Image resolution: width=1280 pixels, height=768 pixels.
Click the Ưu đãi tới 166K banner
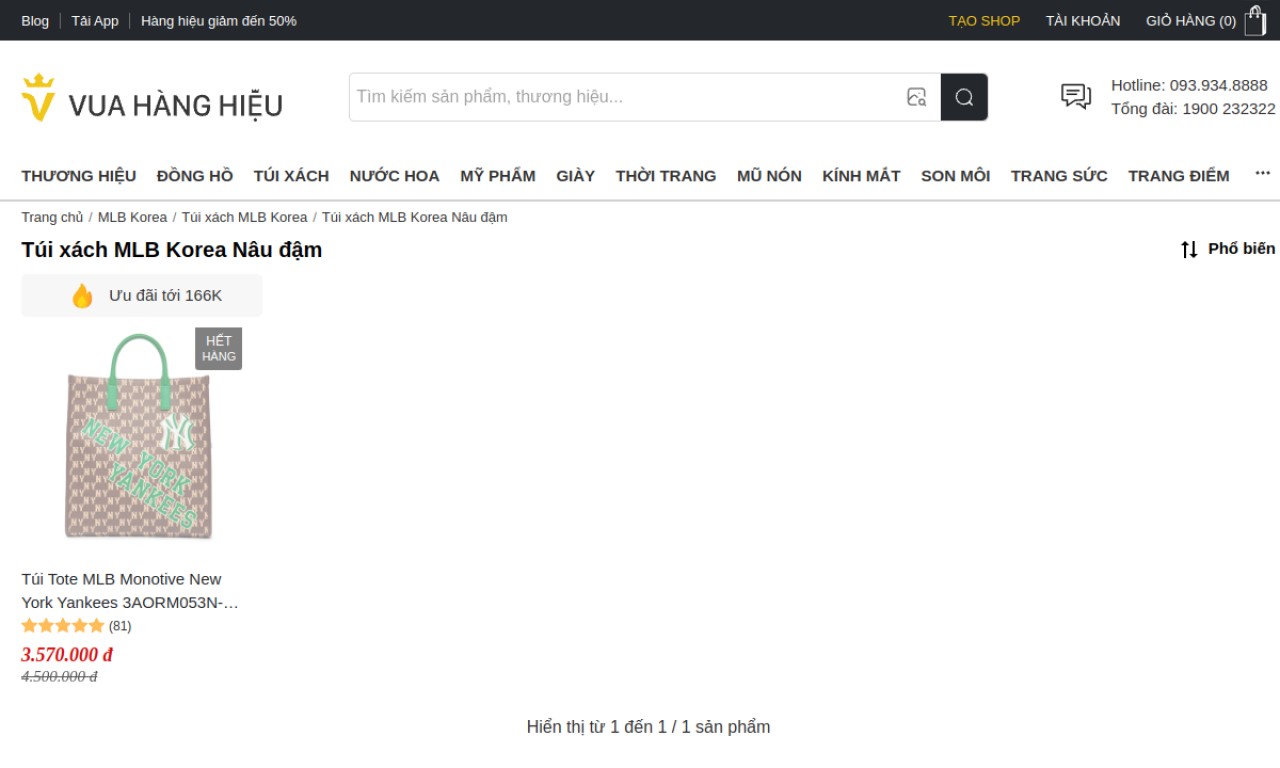[x=142, y=296]
